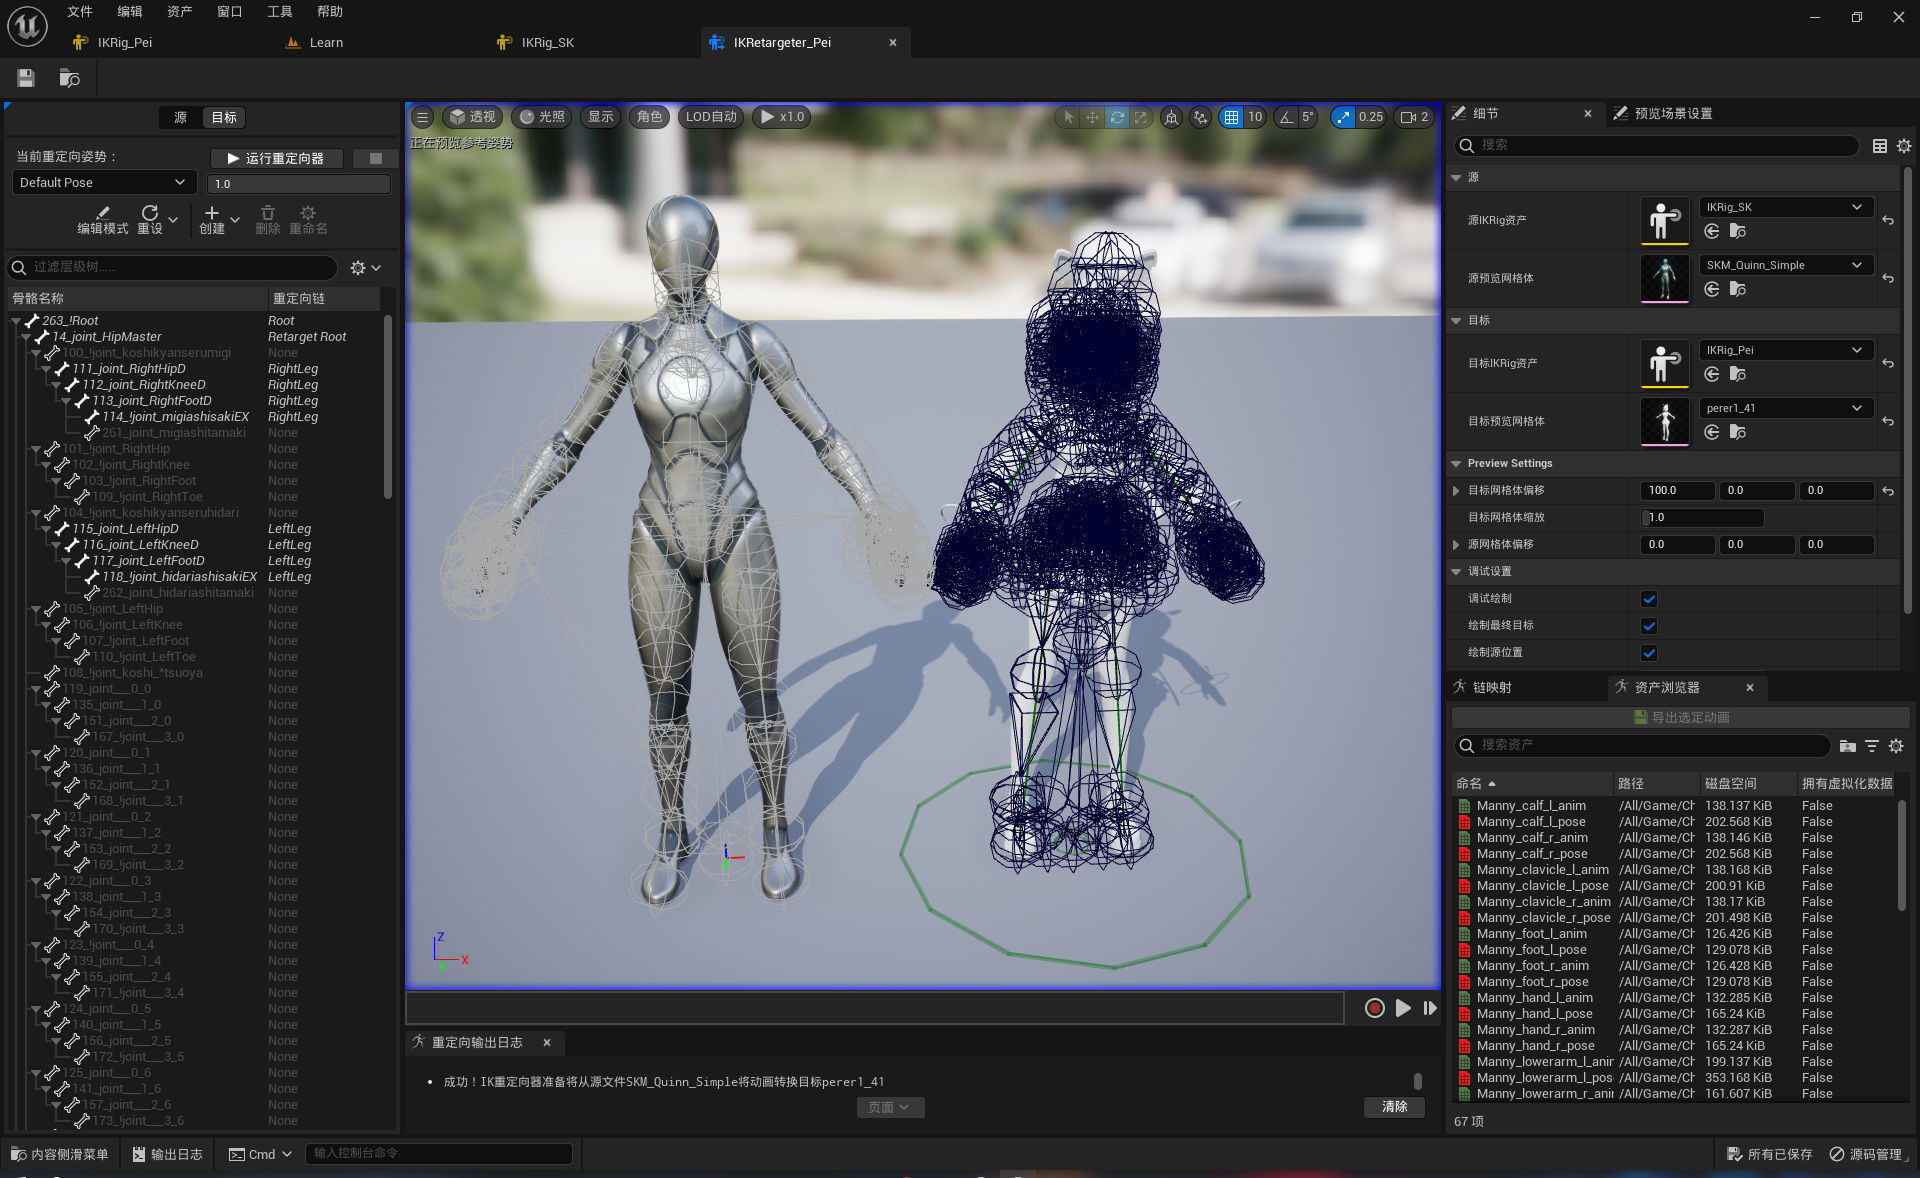Uncheck the 调试绘制 checkbox
The image size is (1920, 1178).
[x=1649, y=599]
